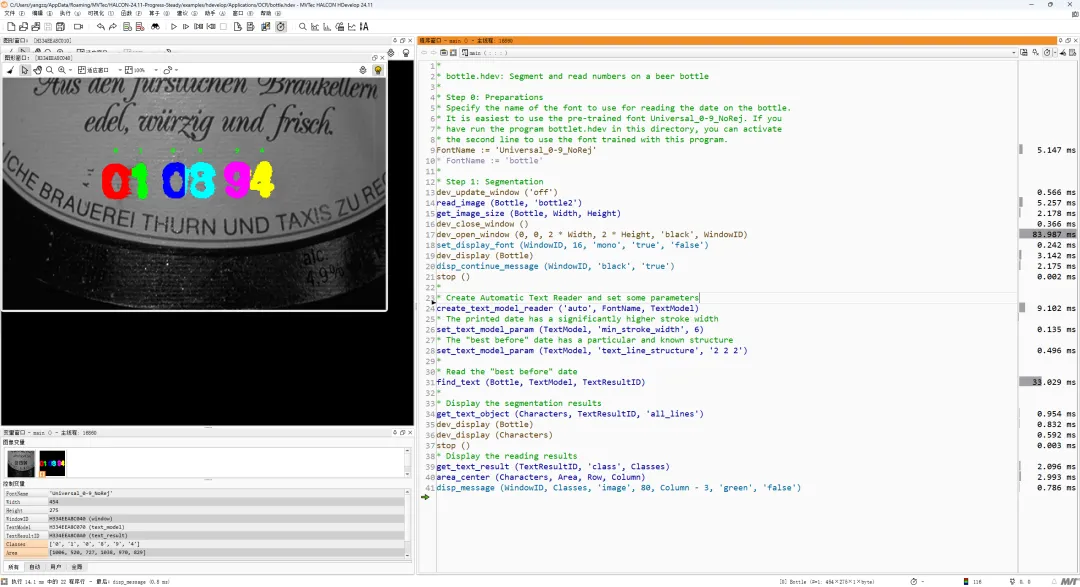The height and width of the screenshot is (587, 1080).
Task: Open the 编辑 (Edit) menu
Action: [41, 13]
